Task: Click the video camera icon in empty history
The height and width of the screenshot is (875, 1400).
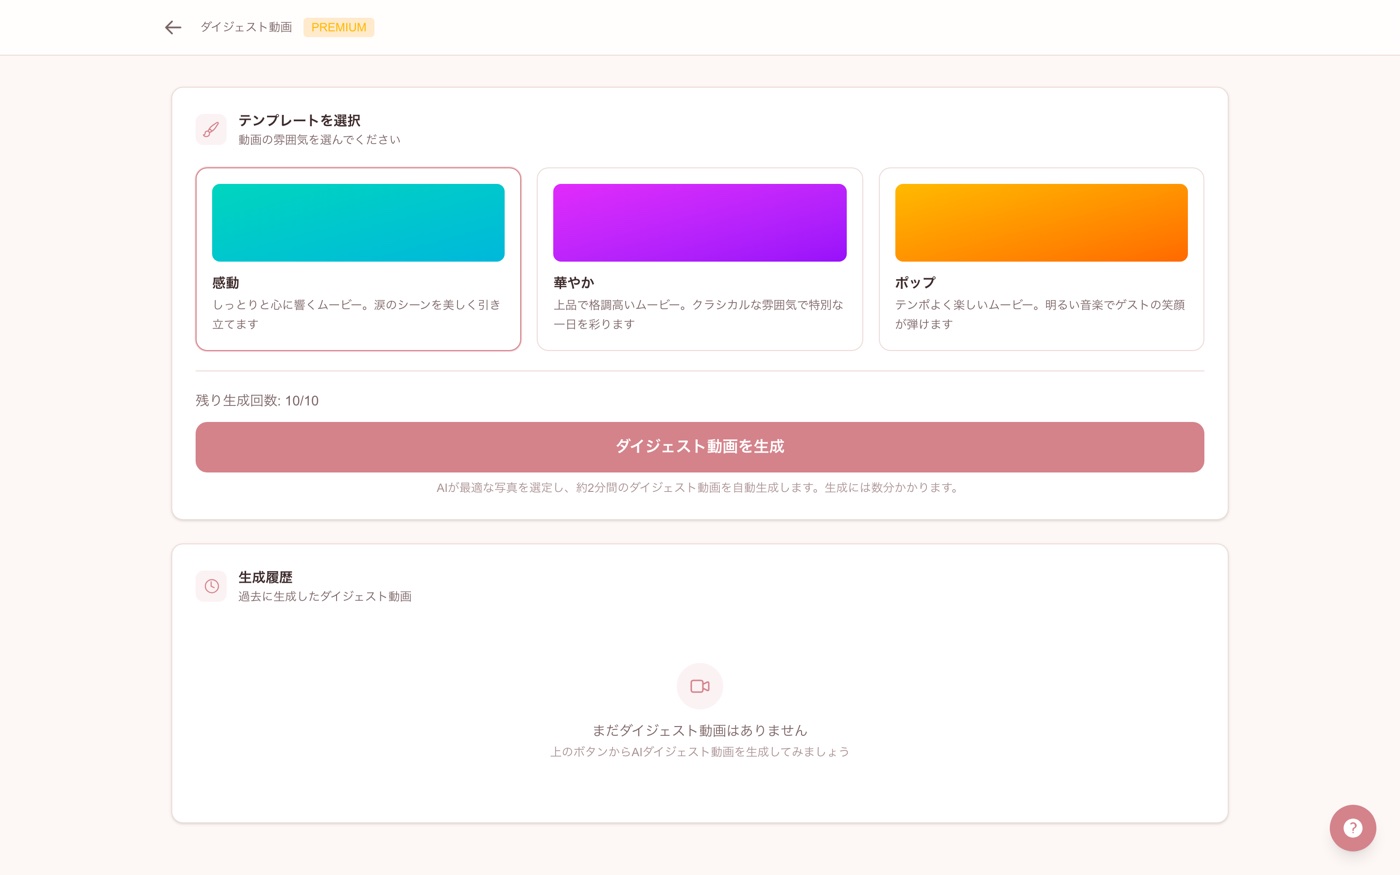Action: [700, 686]
